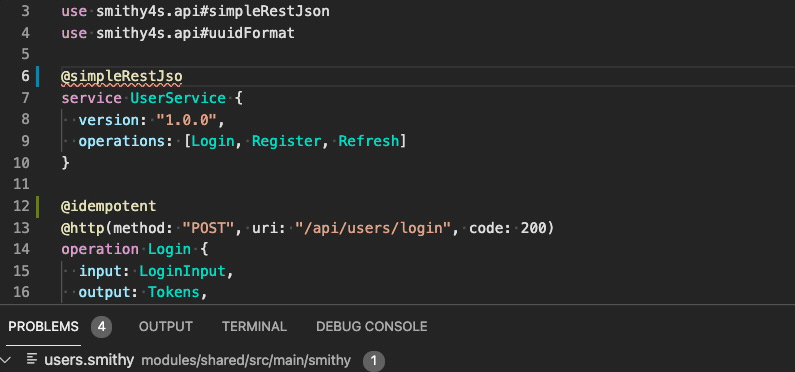Click smithy4s.api#uuidFormat import
This screenshot has height=372, width=795.
pos(195,33)
